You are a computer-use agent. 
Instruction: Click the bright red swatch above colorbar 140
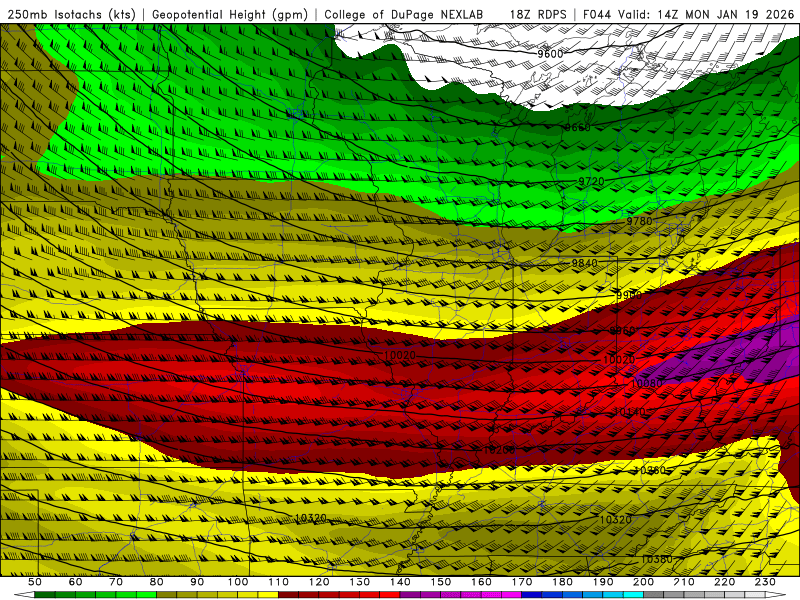tap(390, 595)
